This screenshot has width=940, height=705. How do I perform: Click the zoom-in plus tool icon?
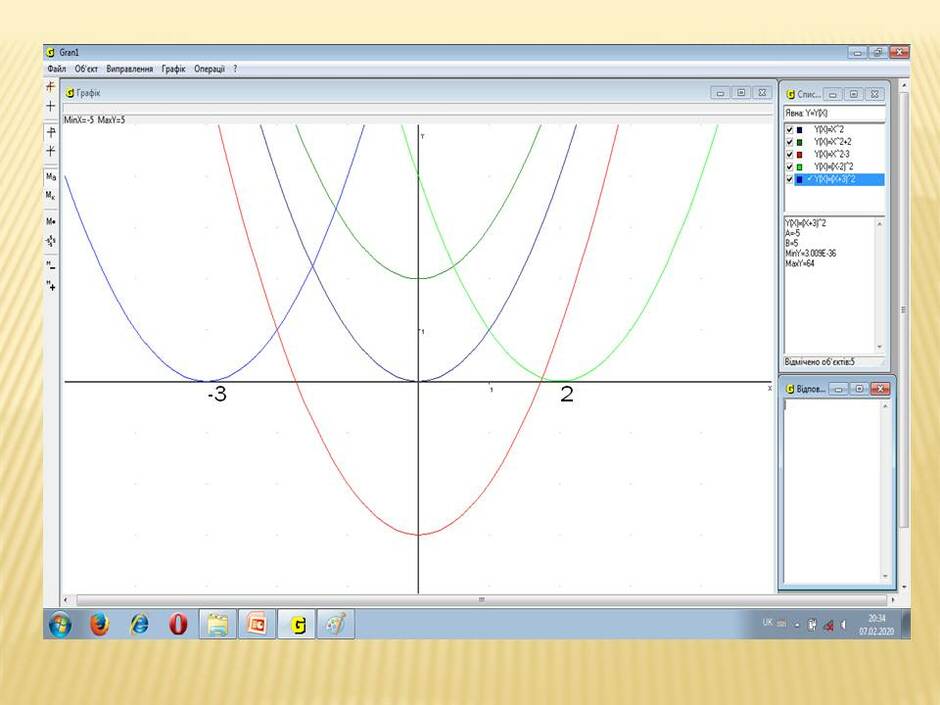tap(50, 286)
